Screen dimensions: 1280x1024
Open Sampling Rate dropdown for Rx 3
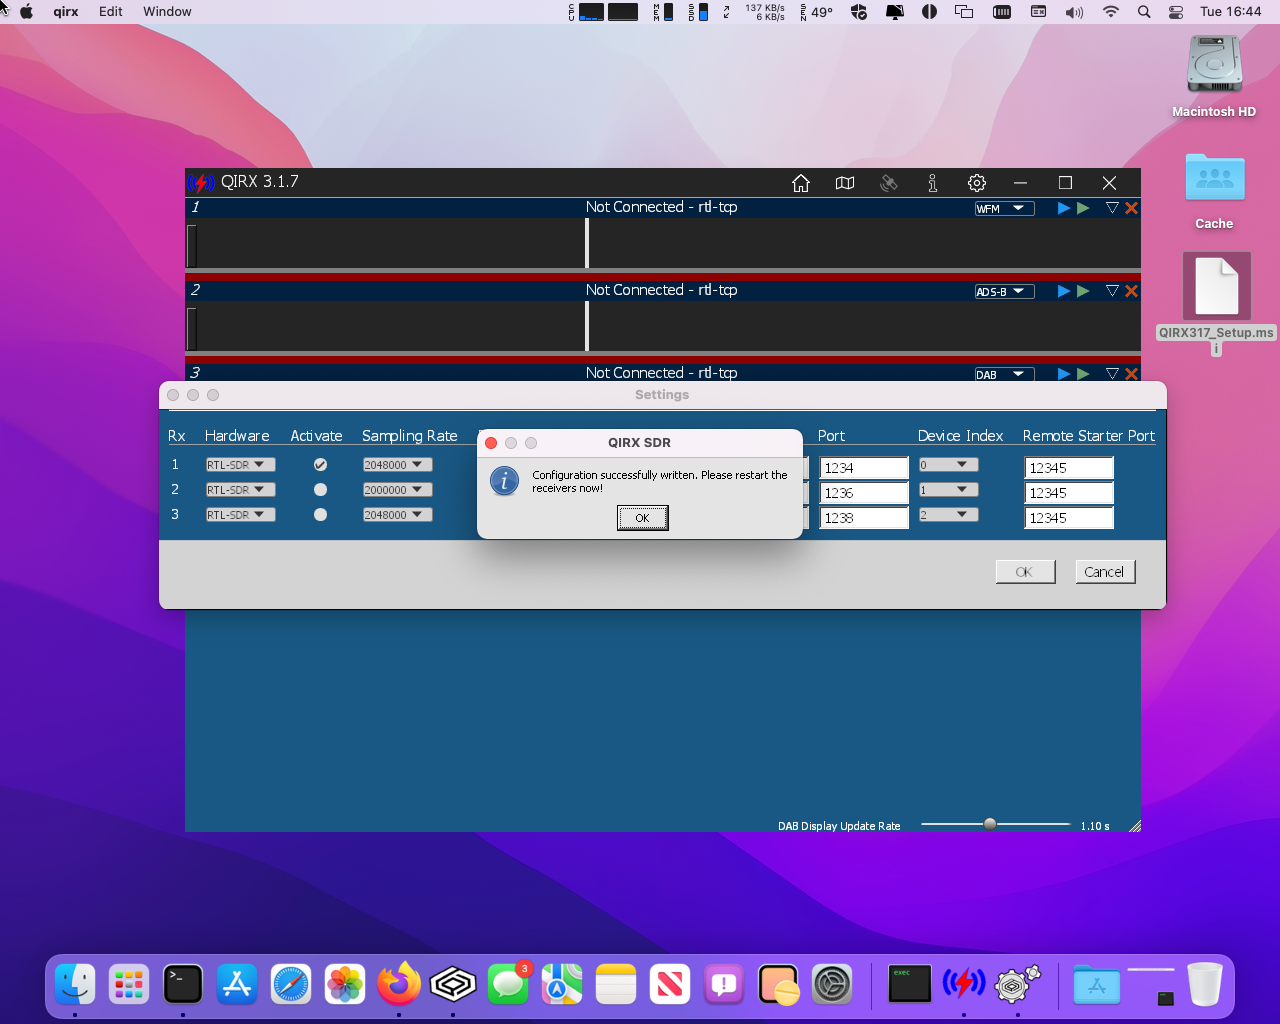coord(397,515)
